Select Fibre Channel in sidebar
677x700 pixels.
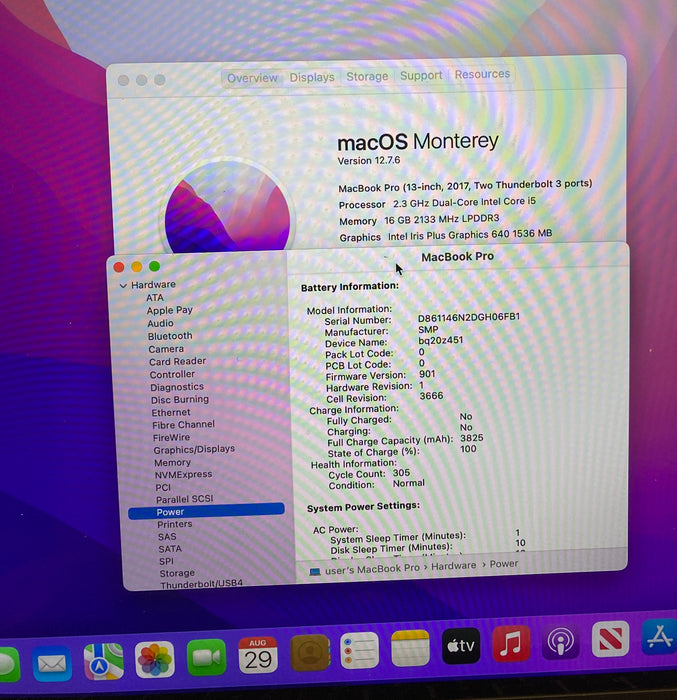point(184,425)
